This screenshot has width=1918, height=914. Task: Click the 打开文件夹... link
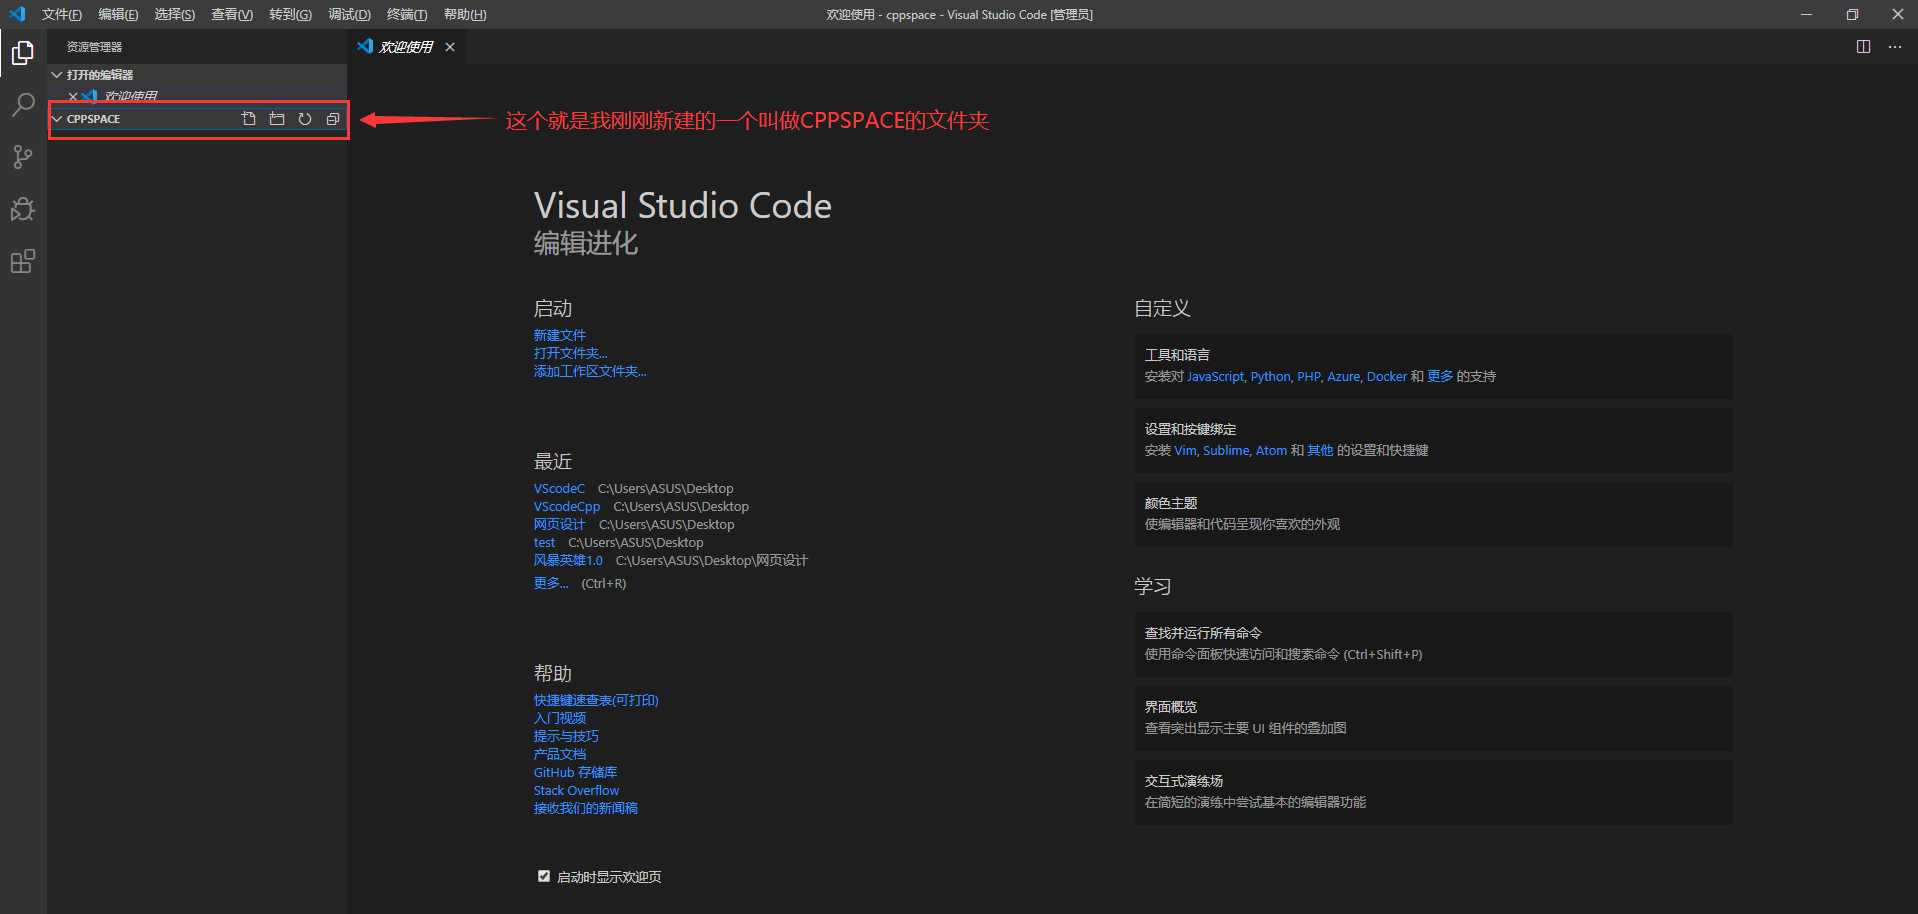tap(570, 353)
